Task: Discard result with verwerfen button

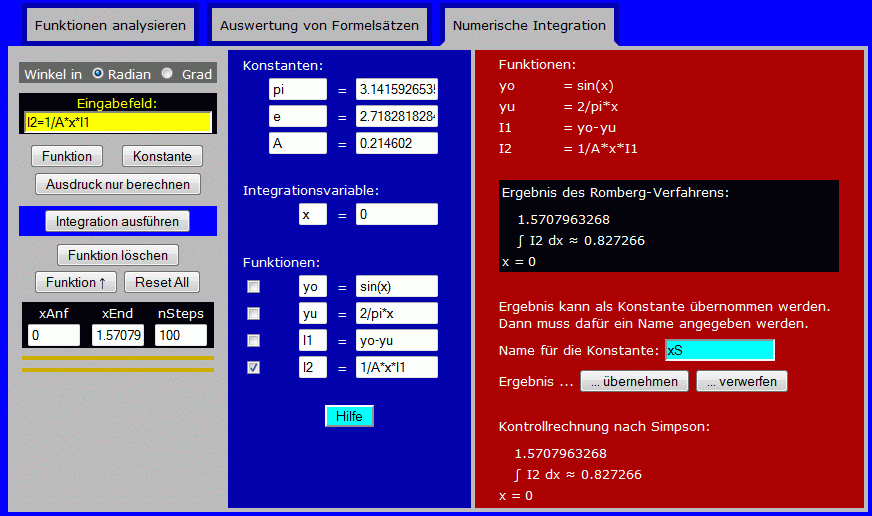Action: [742, 381]
